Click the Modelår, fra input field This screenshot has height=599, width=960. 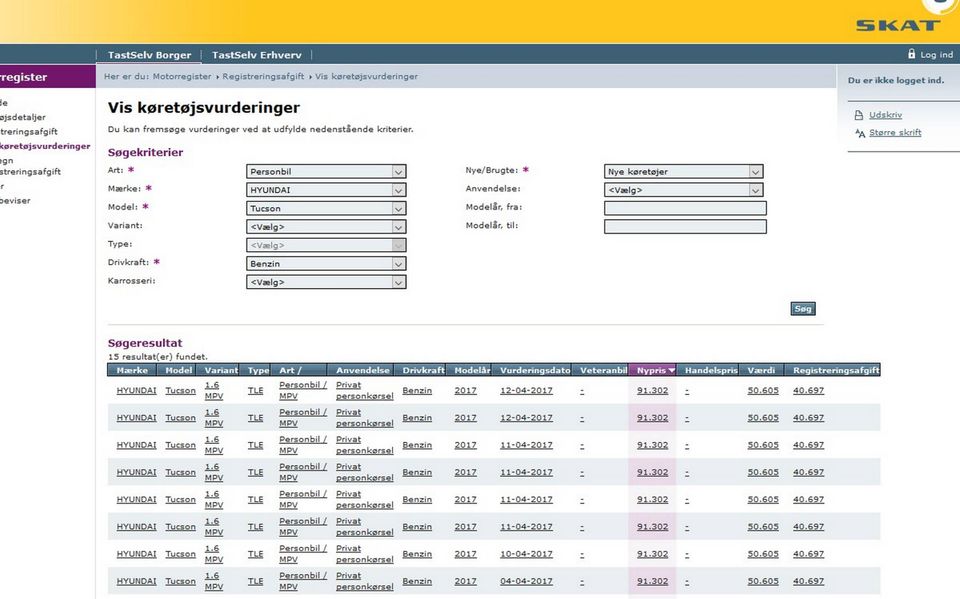click(x=685, y=208)
